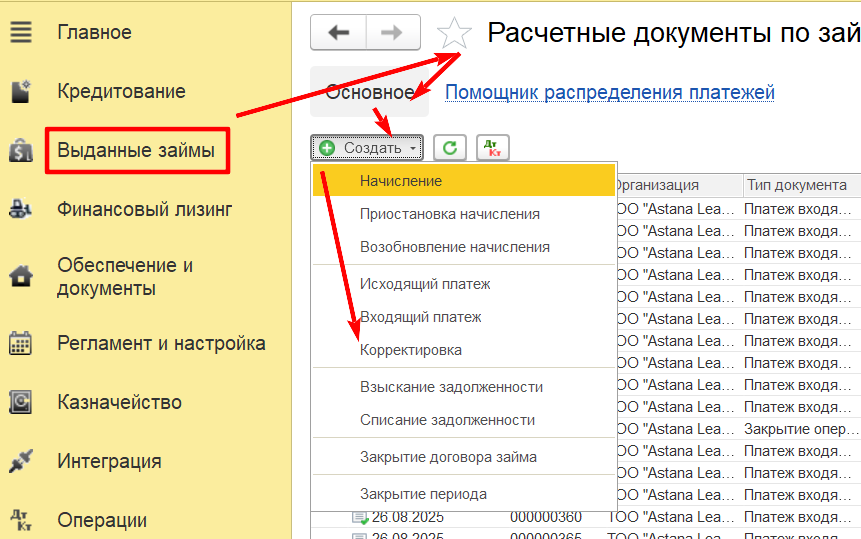Choose Списание задолженности menu item
Screen dimensions: 861x539
tap(464, 420)
